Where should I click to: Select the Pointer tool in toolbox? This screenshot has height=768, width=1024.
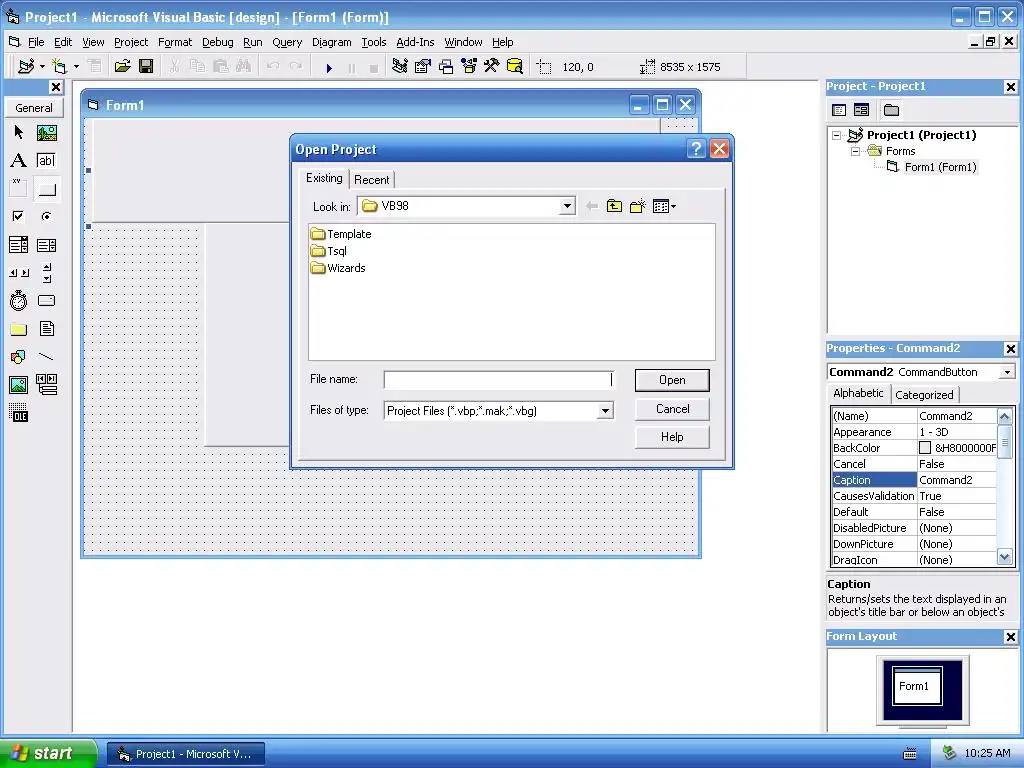pyautogui.click(x=18, y=133)
